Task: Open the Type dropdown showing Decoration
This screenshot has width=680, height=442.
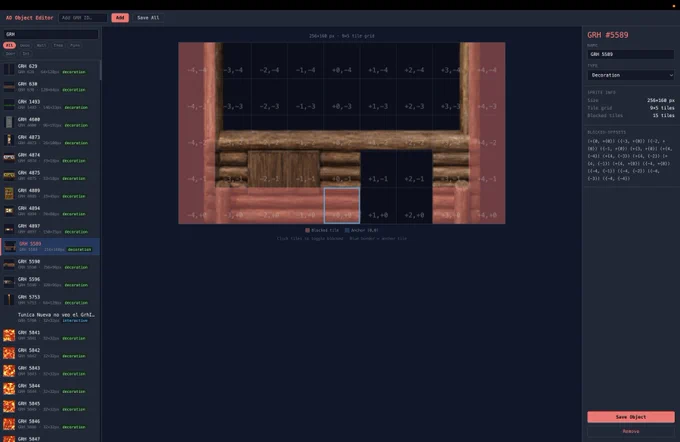Action: pyautogui.click(x=631, y=75)
